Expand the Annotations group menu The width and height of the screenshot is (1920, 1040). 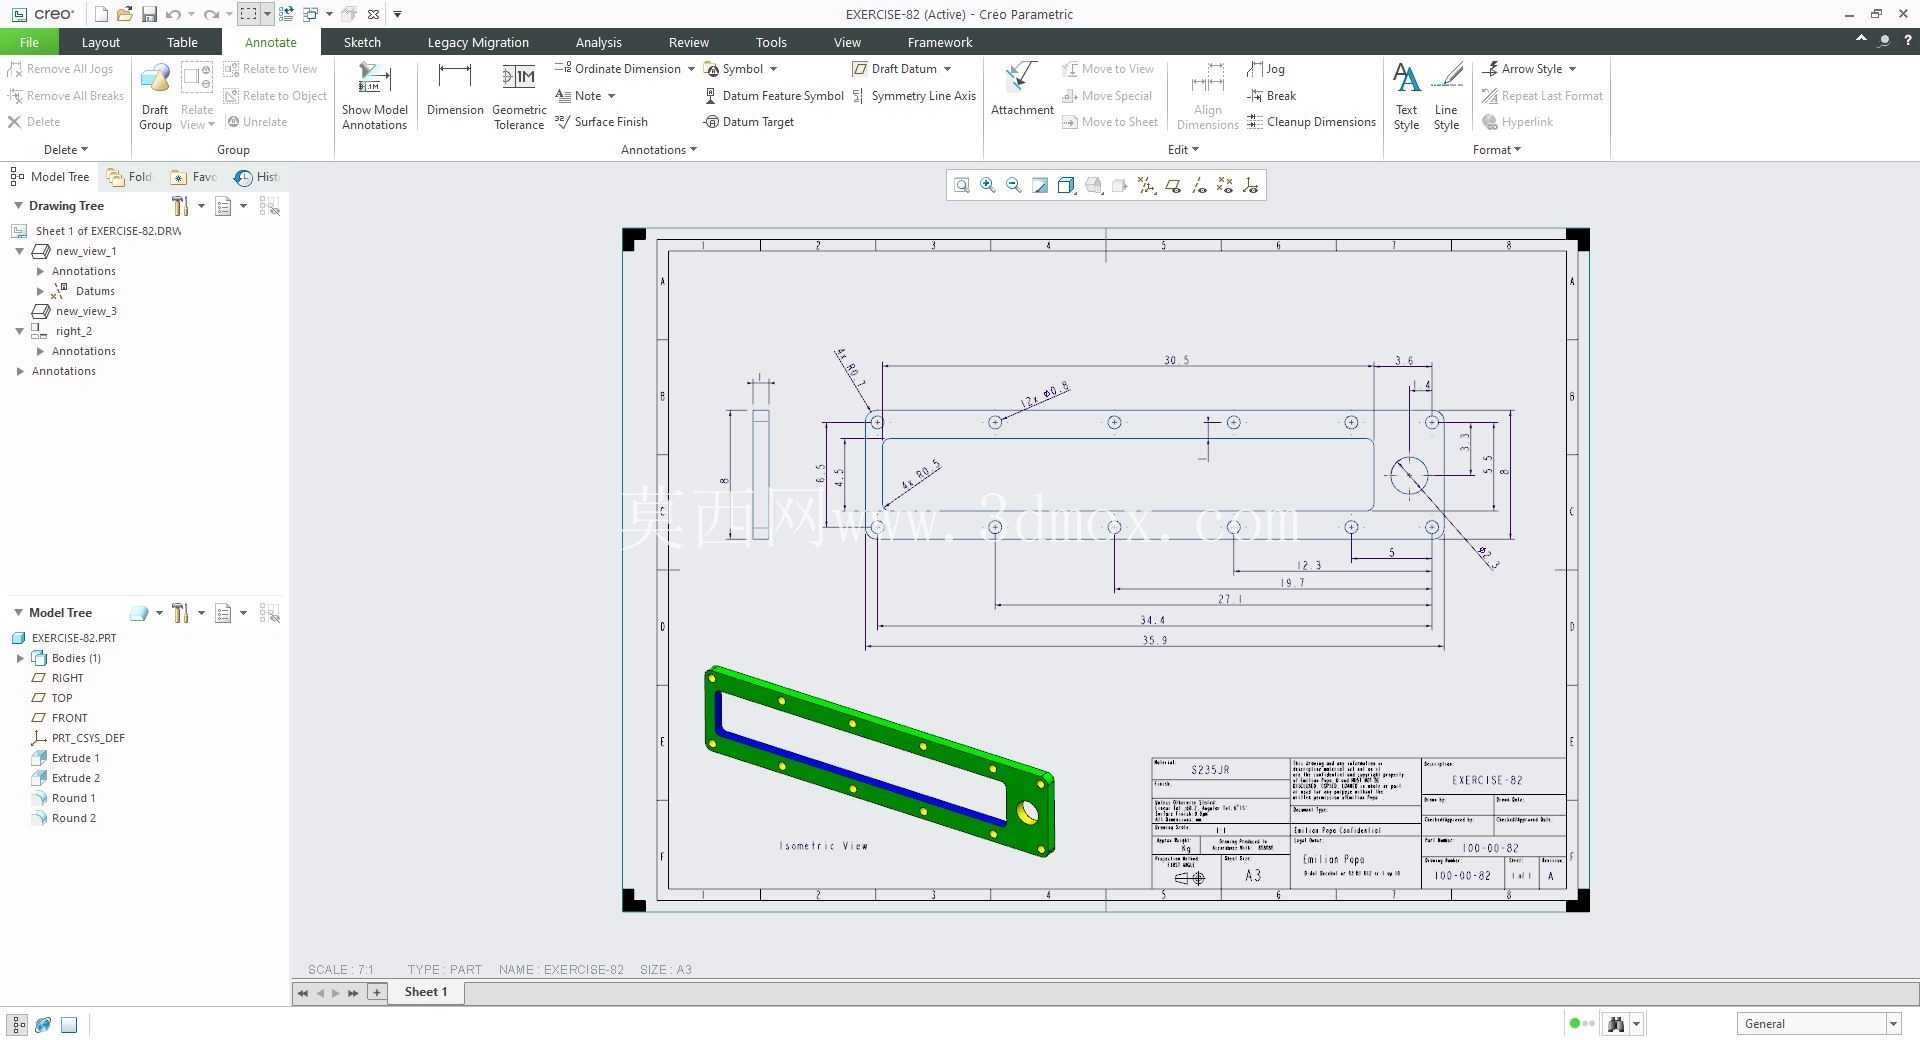pyautogui.click(x=658, y=150)
